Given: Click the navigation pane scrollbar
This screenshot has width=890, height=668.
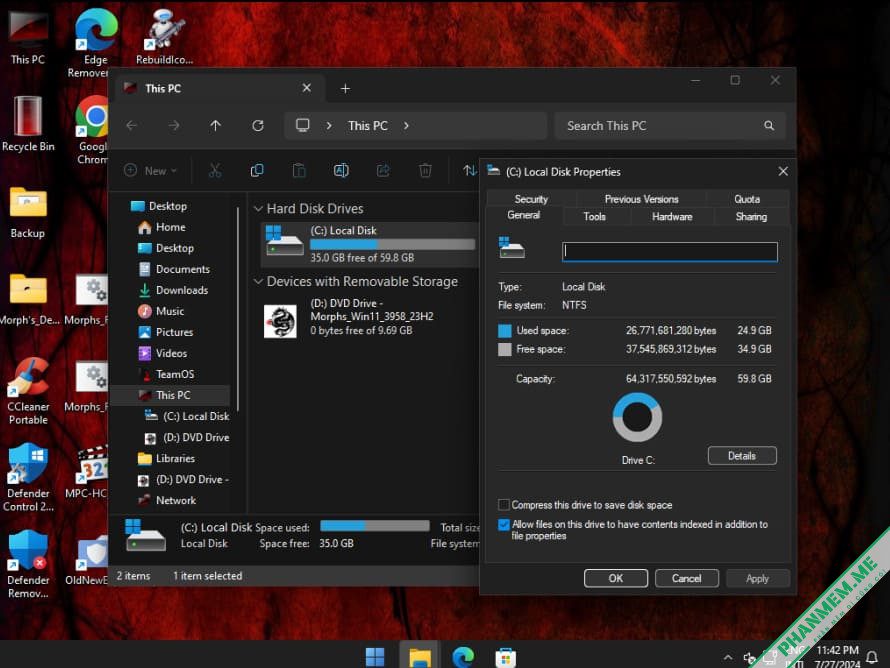Looking at the screenshot, I should coord(238,309).
